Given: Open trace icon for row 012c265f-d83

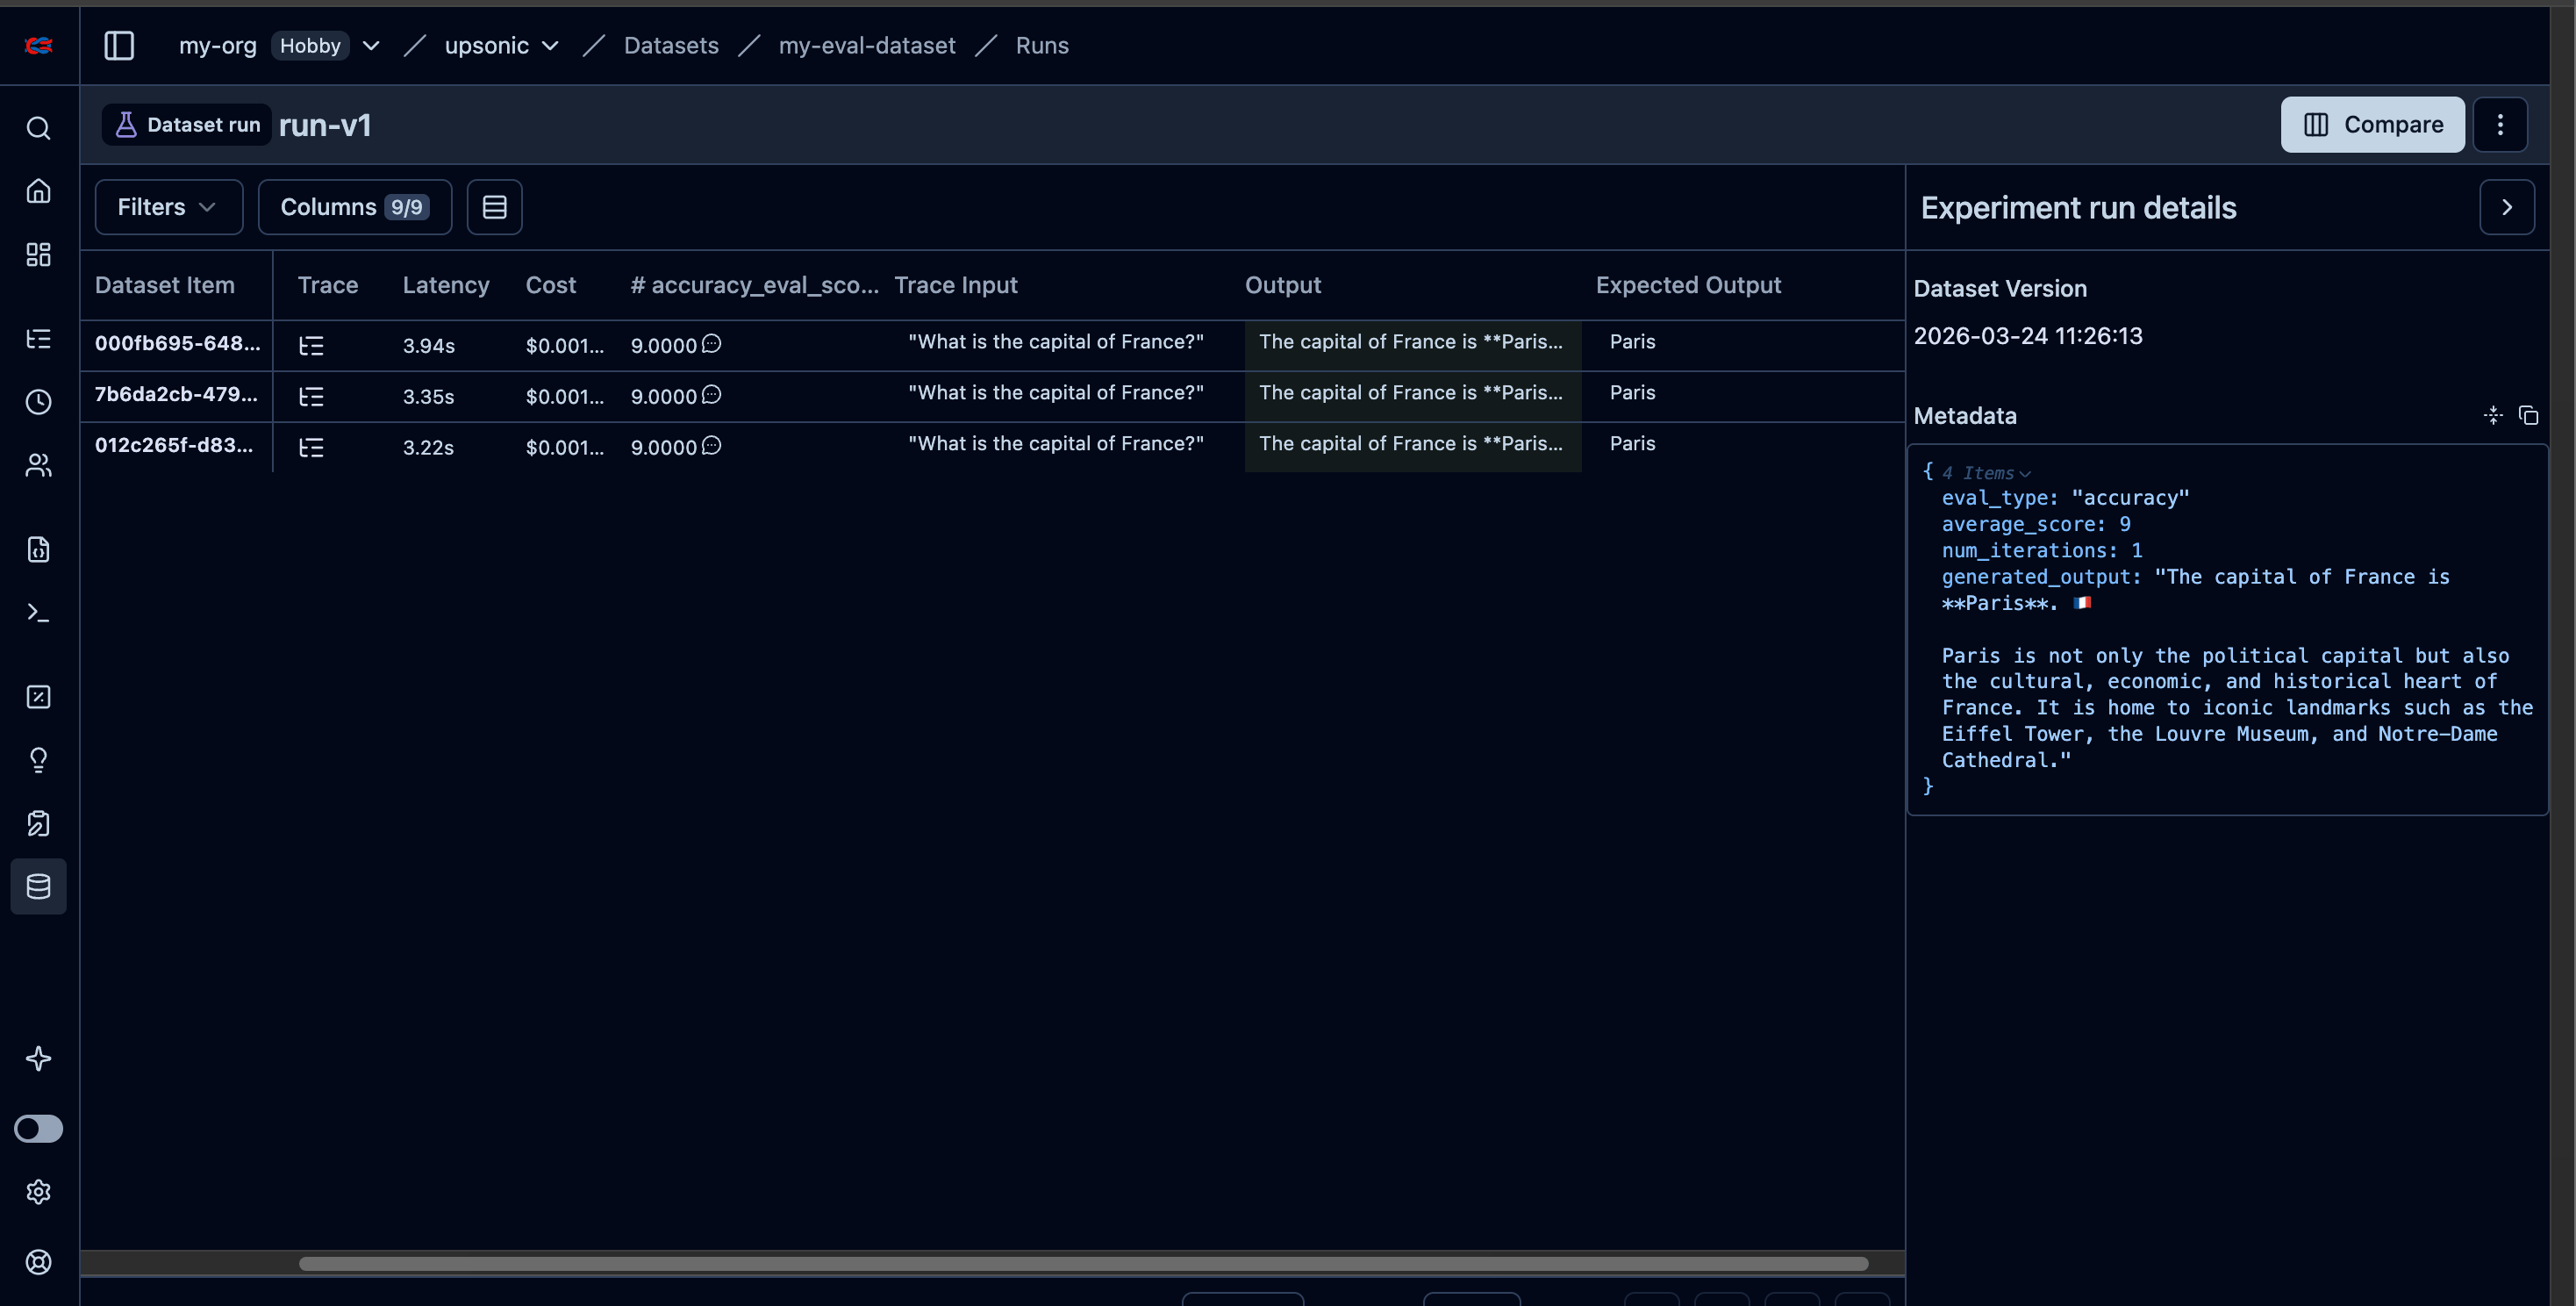Looking at the screenshot, I should point(311,447).
